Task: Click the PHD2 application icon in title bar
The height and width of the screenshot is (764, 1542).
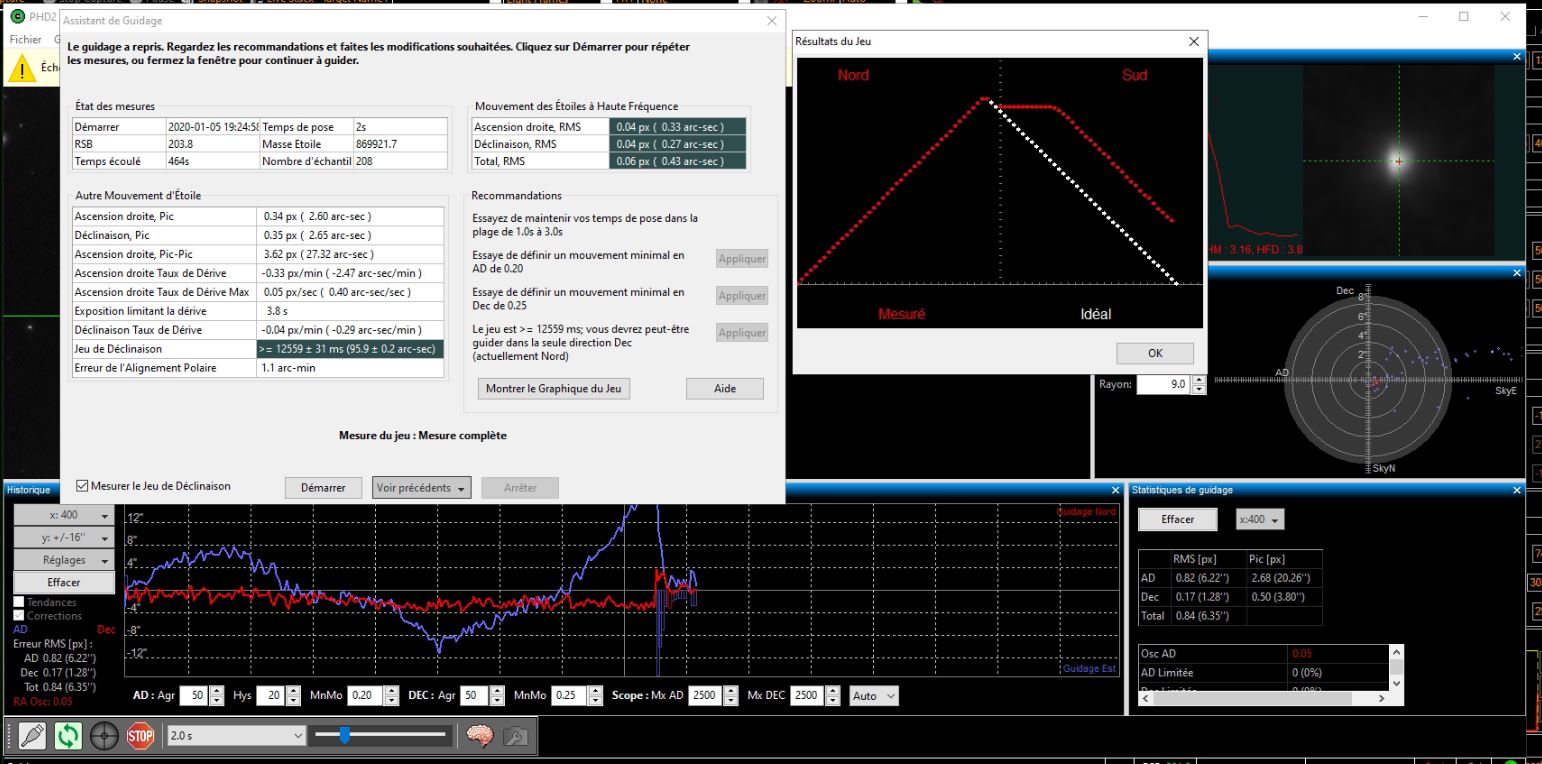Action: [x=17, y=17]
